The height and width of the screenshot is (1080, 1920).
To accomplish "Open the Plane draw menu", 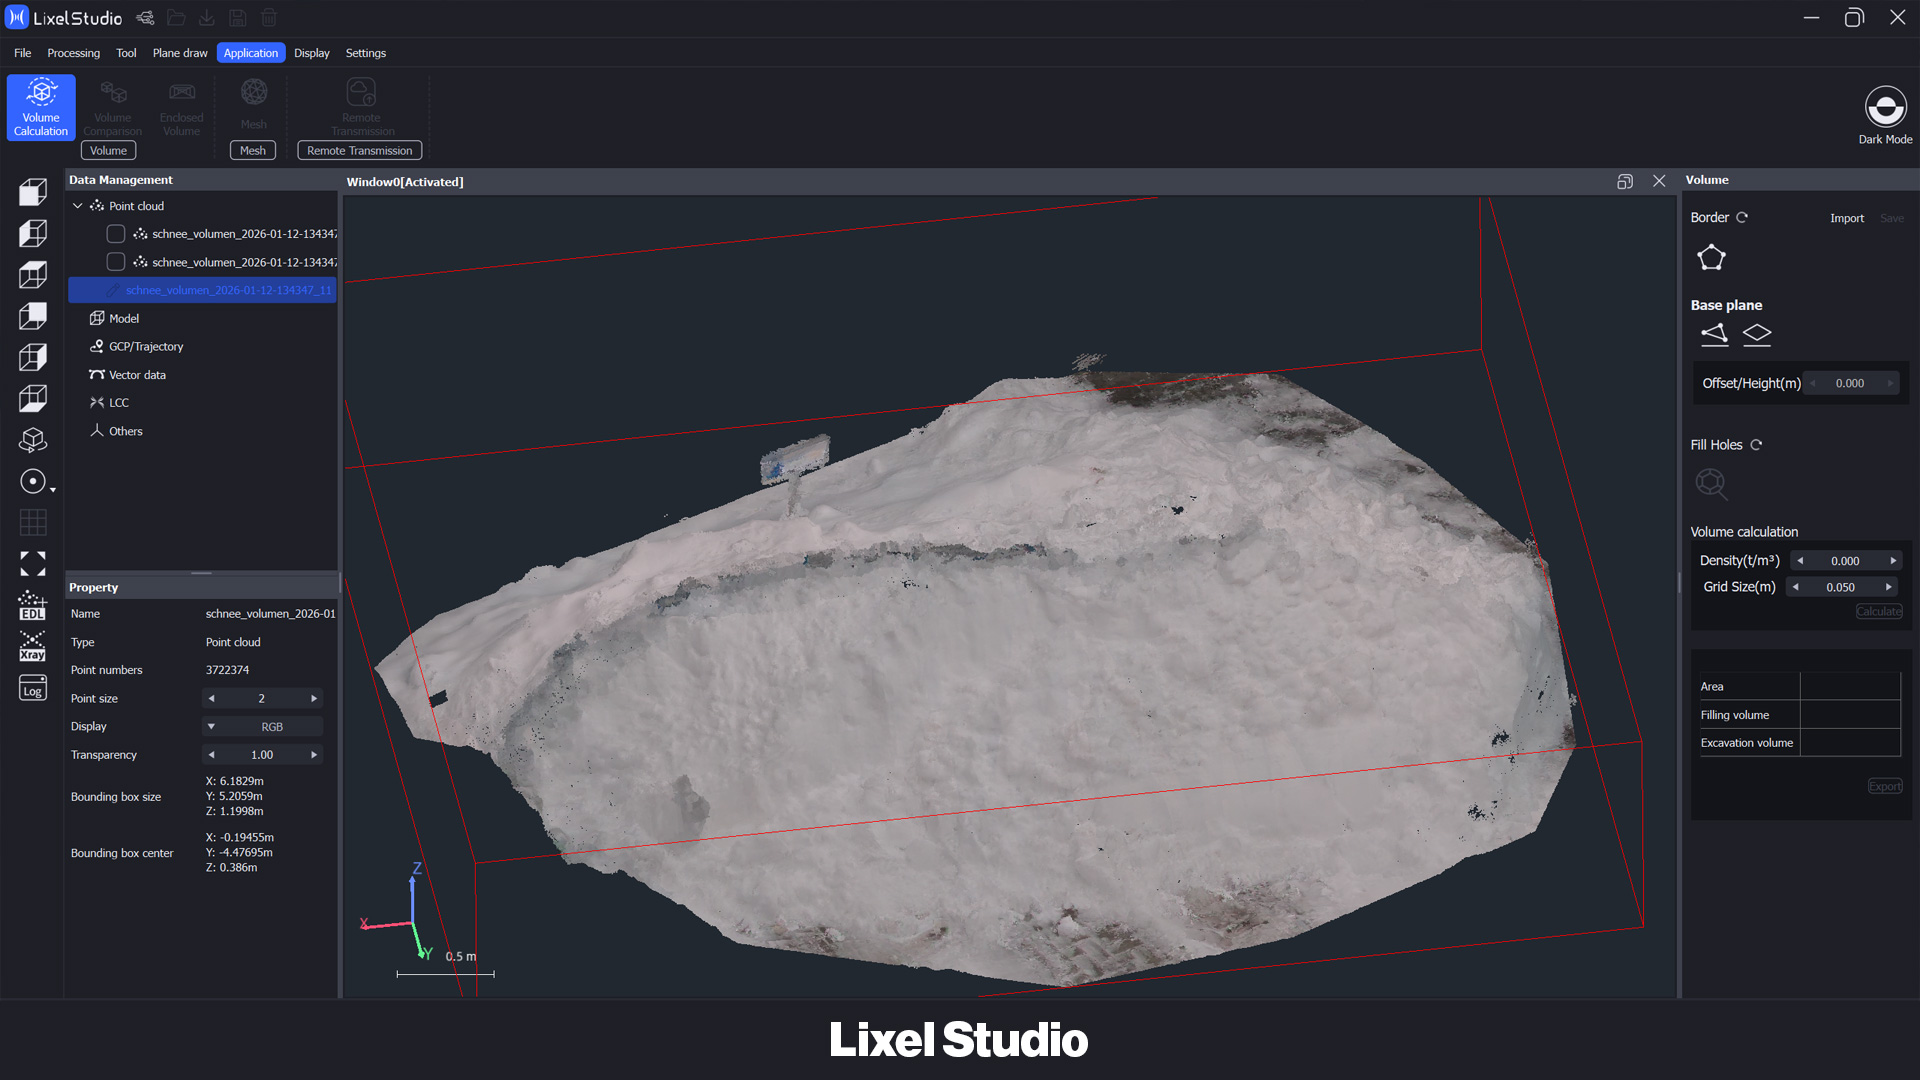I will pos(180,53).
